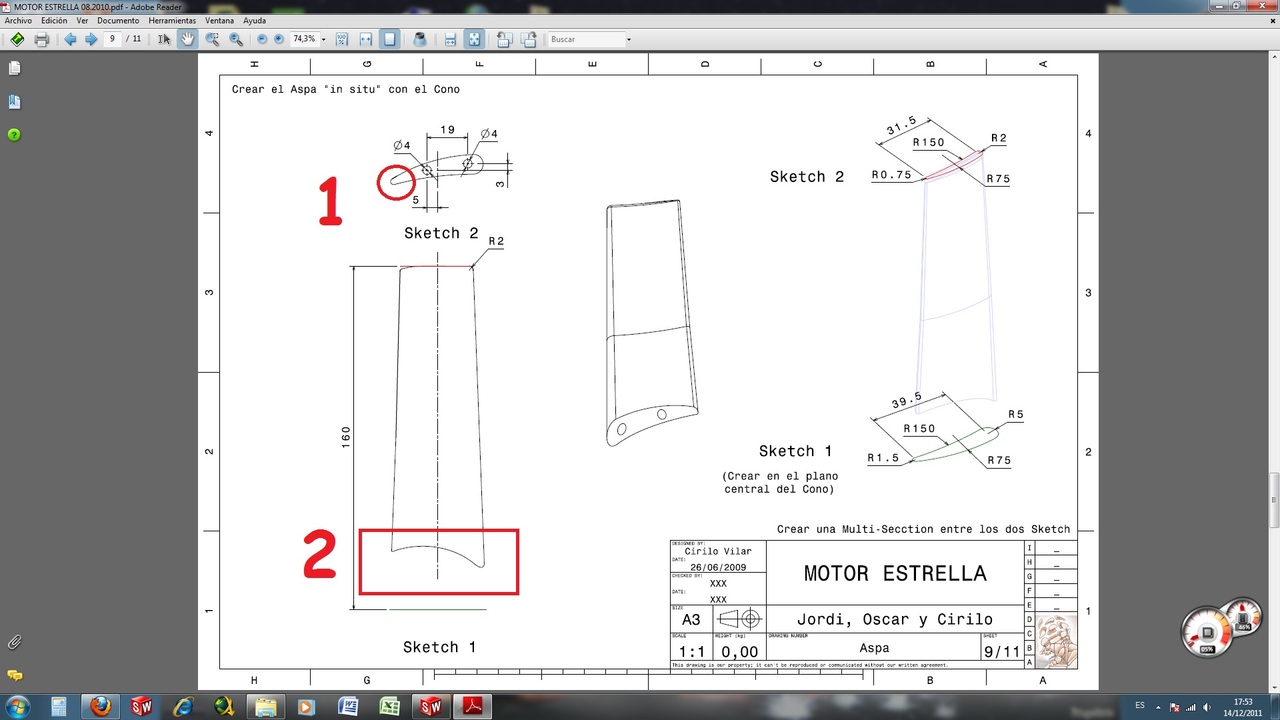The width and height of the screenshot is (1280, 720).
Task: Click the drawing title MOTOR ESTRELLA
Action: 895,574
